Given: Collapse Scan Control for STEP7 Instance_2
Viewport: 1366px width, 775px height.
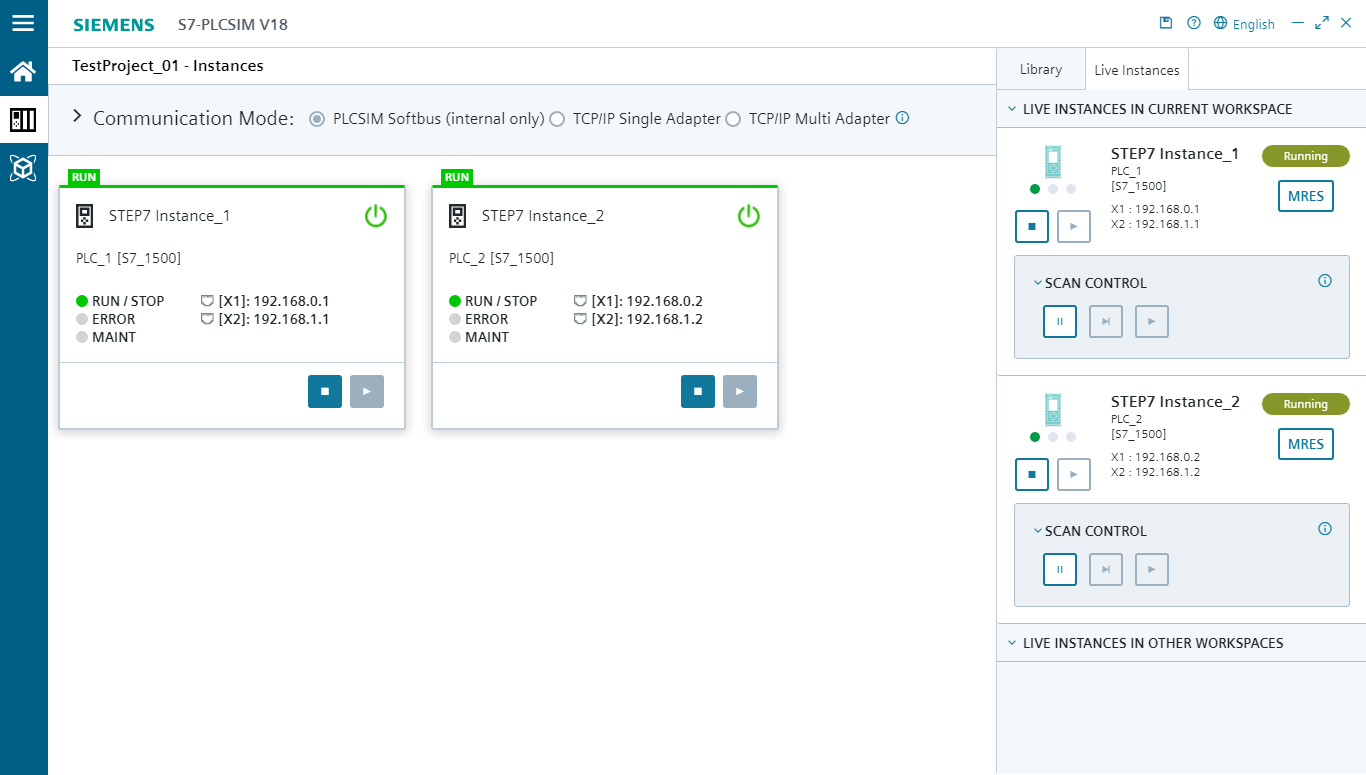Looking at the screenshot, I should (1038, 531).
